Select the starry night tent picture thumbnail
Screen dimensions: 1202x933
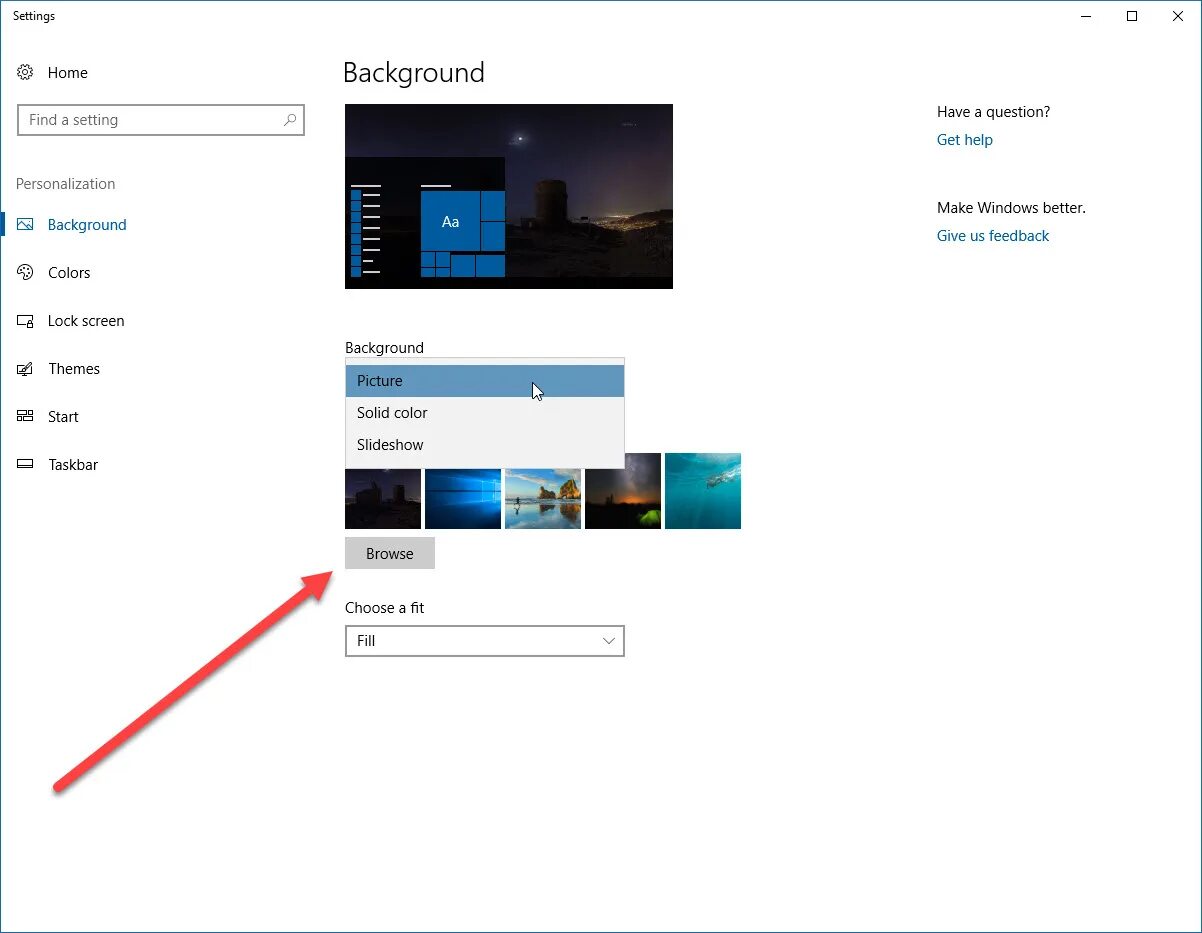(623, 491)
